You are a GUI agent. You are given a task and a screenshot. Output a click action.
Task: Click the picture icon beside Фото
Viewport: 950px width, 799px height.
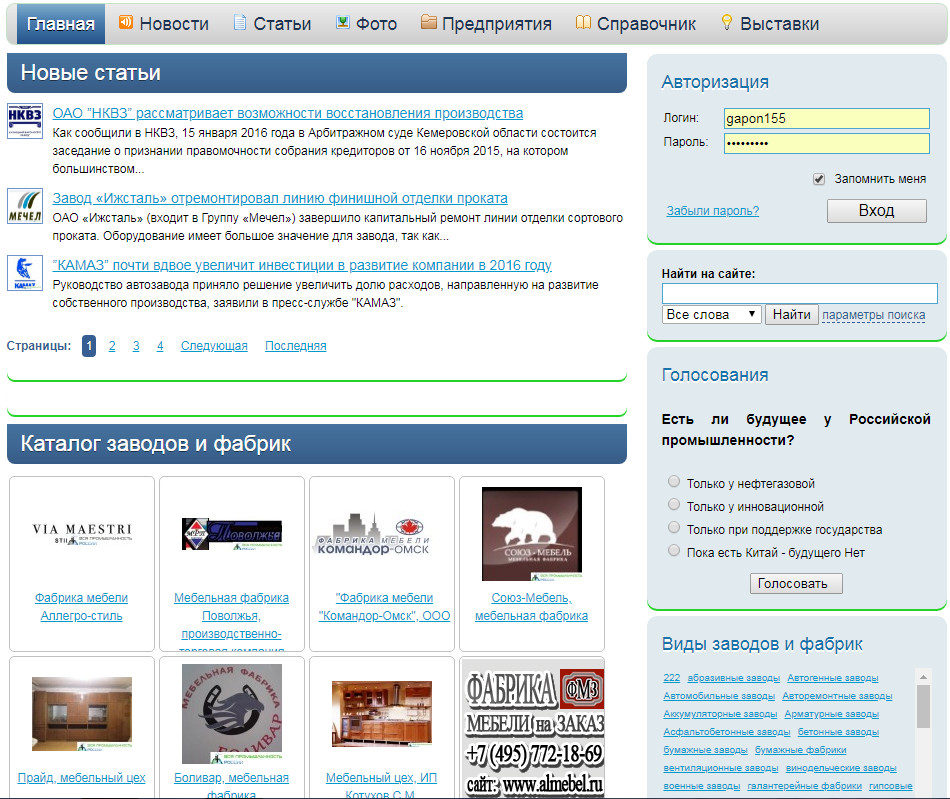click(x=342, y=22)
